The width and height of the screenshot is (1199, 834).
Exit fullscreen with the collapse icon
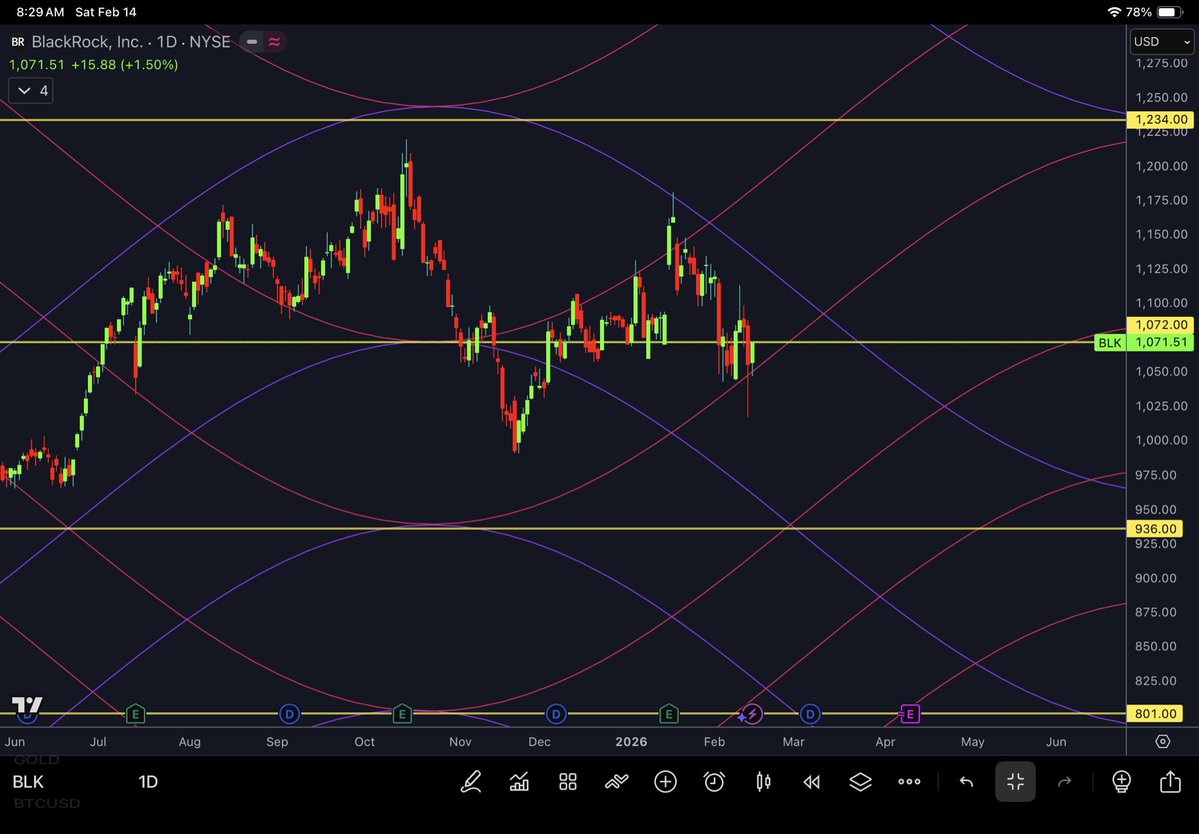1015,781
